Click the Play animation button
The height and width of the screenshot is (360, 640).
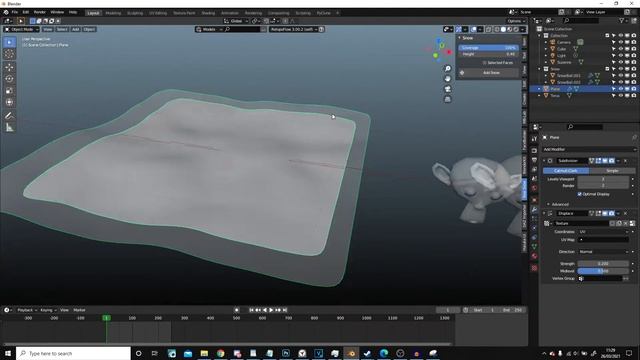pyautogui.click(x=271, y=310)
